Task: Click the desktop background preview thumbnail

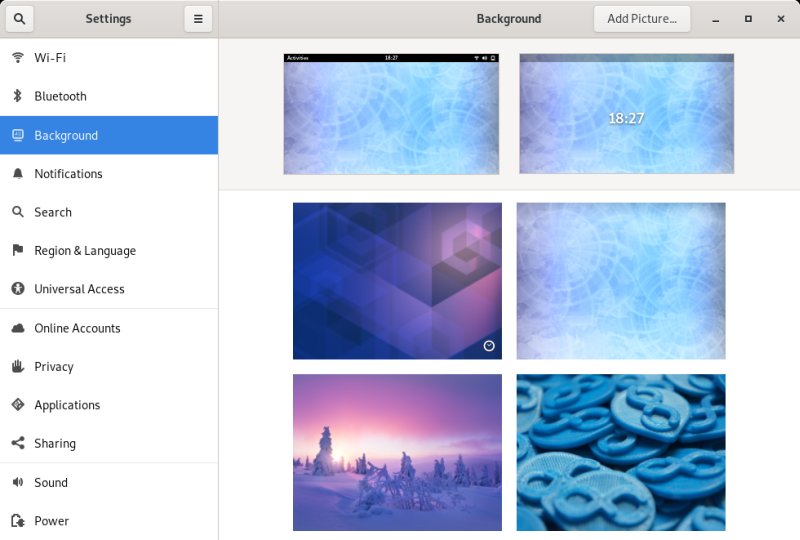Action: point(391,114)
